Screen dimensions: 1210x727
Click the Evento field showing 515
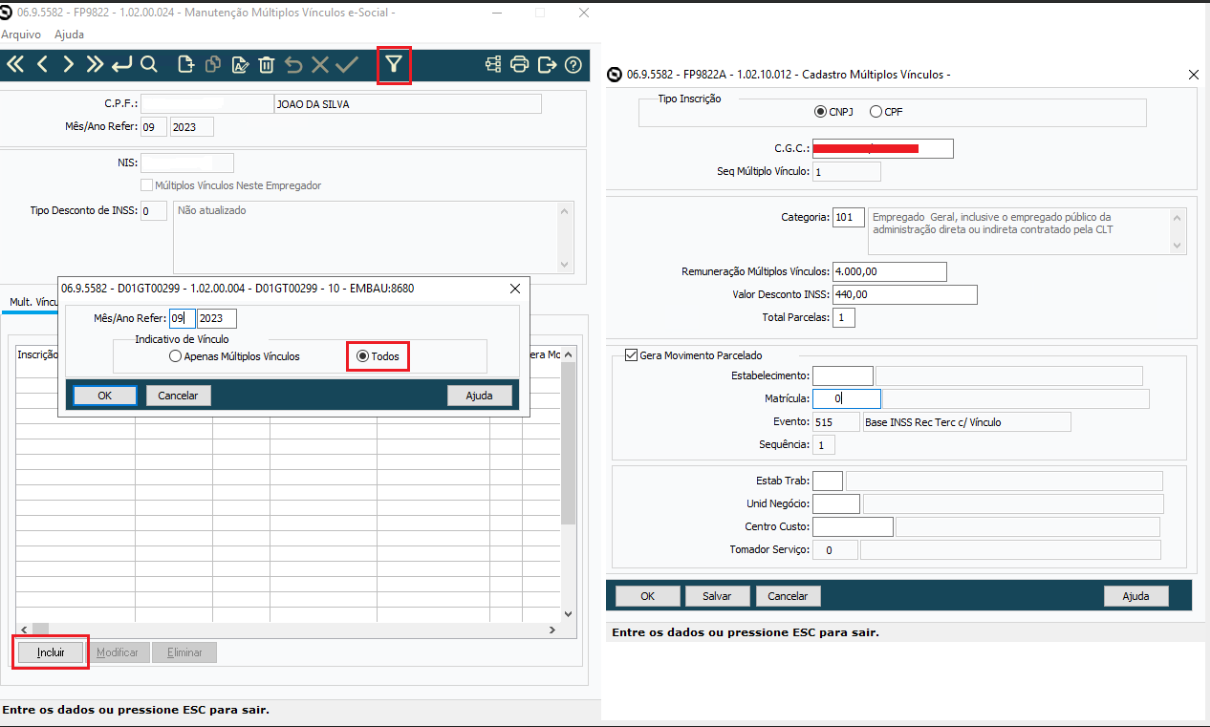click(834, 422)
